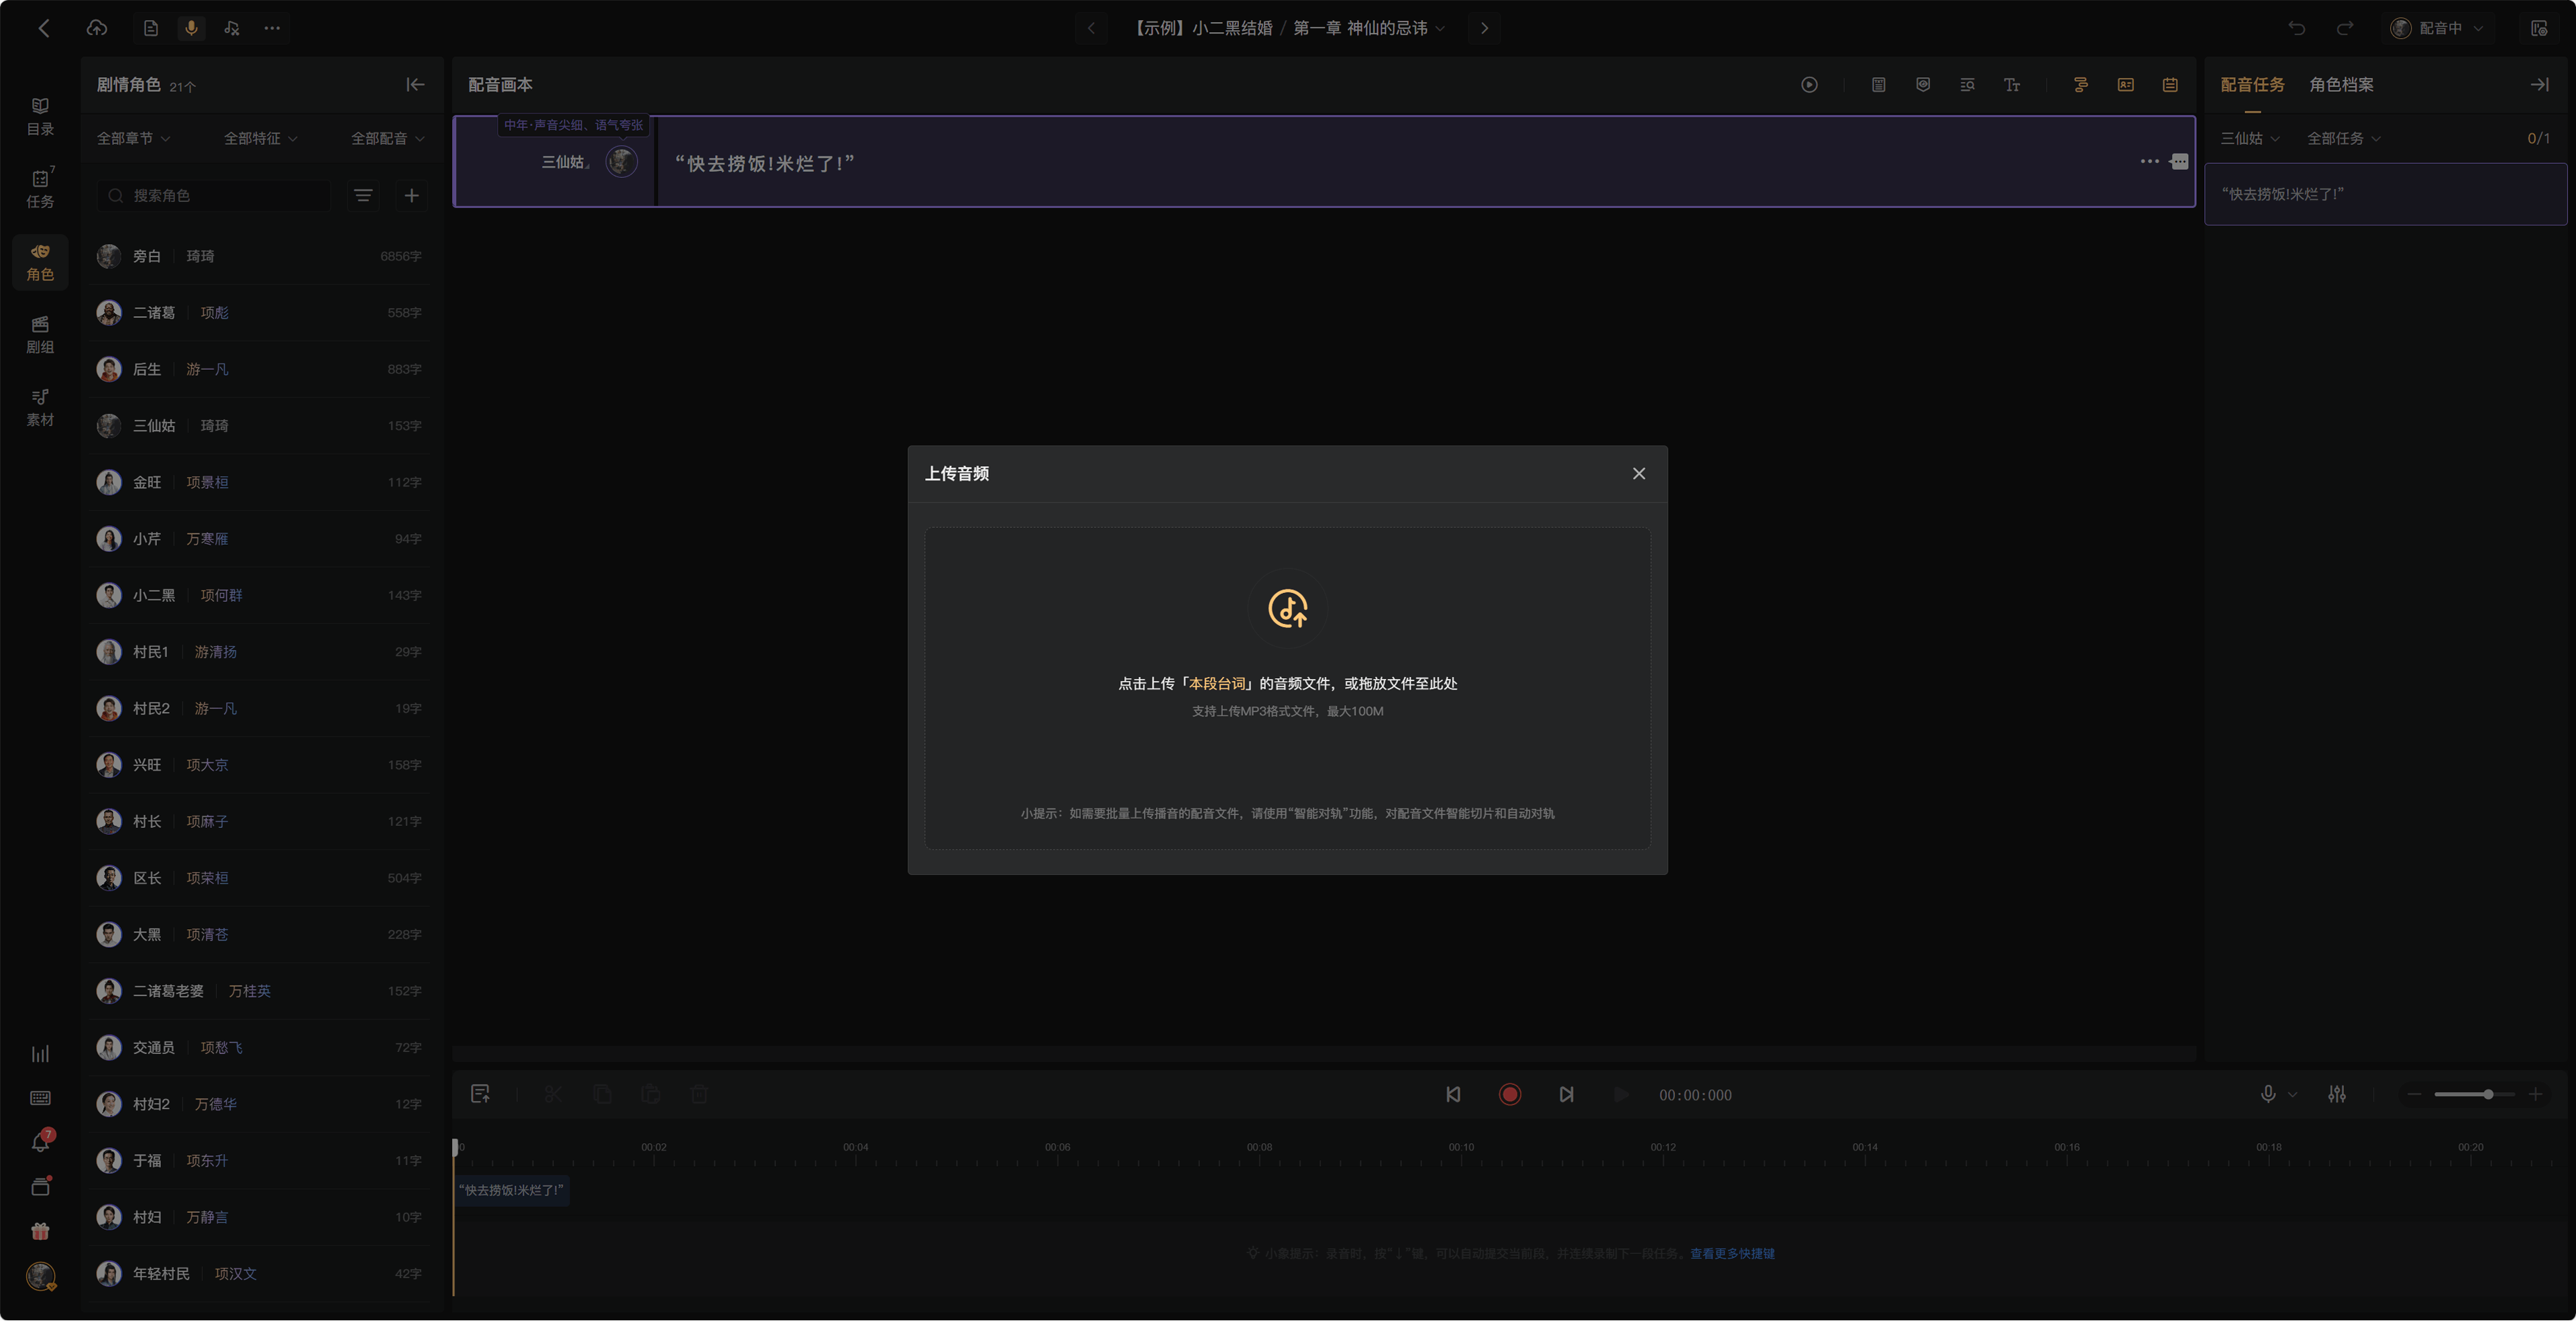This screenshot has width=2576, height=1321.
Task: Open the 素材 sidebar section
Action: tap(40, 408)
